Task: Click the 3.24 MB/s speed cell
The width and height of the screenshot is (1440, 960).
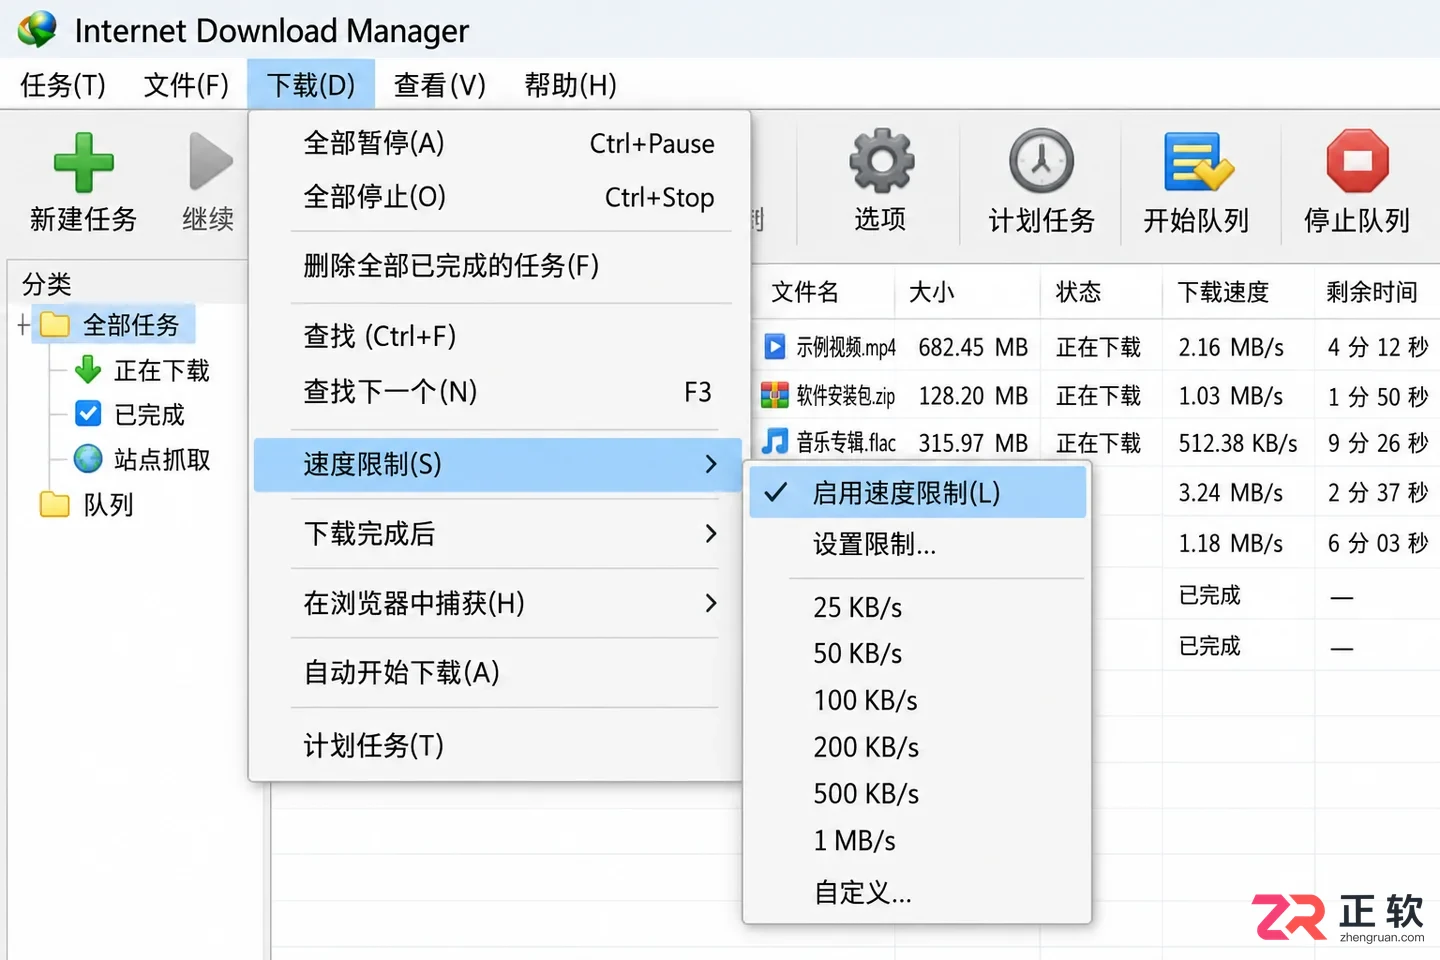Action: pyautogui.click(x=1231, y=493)
